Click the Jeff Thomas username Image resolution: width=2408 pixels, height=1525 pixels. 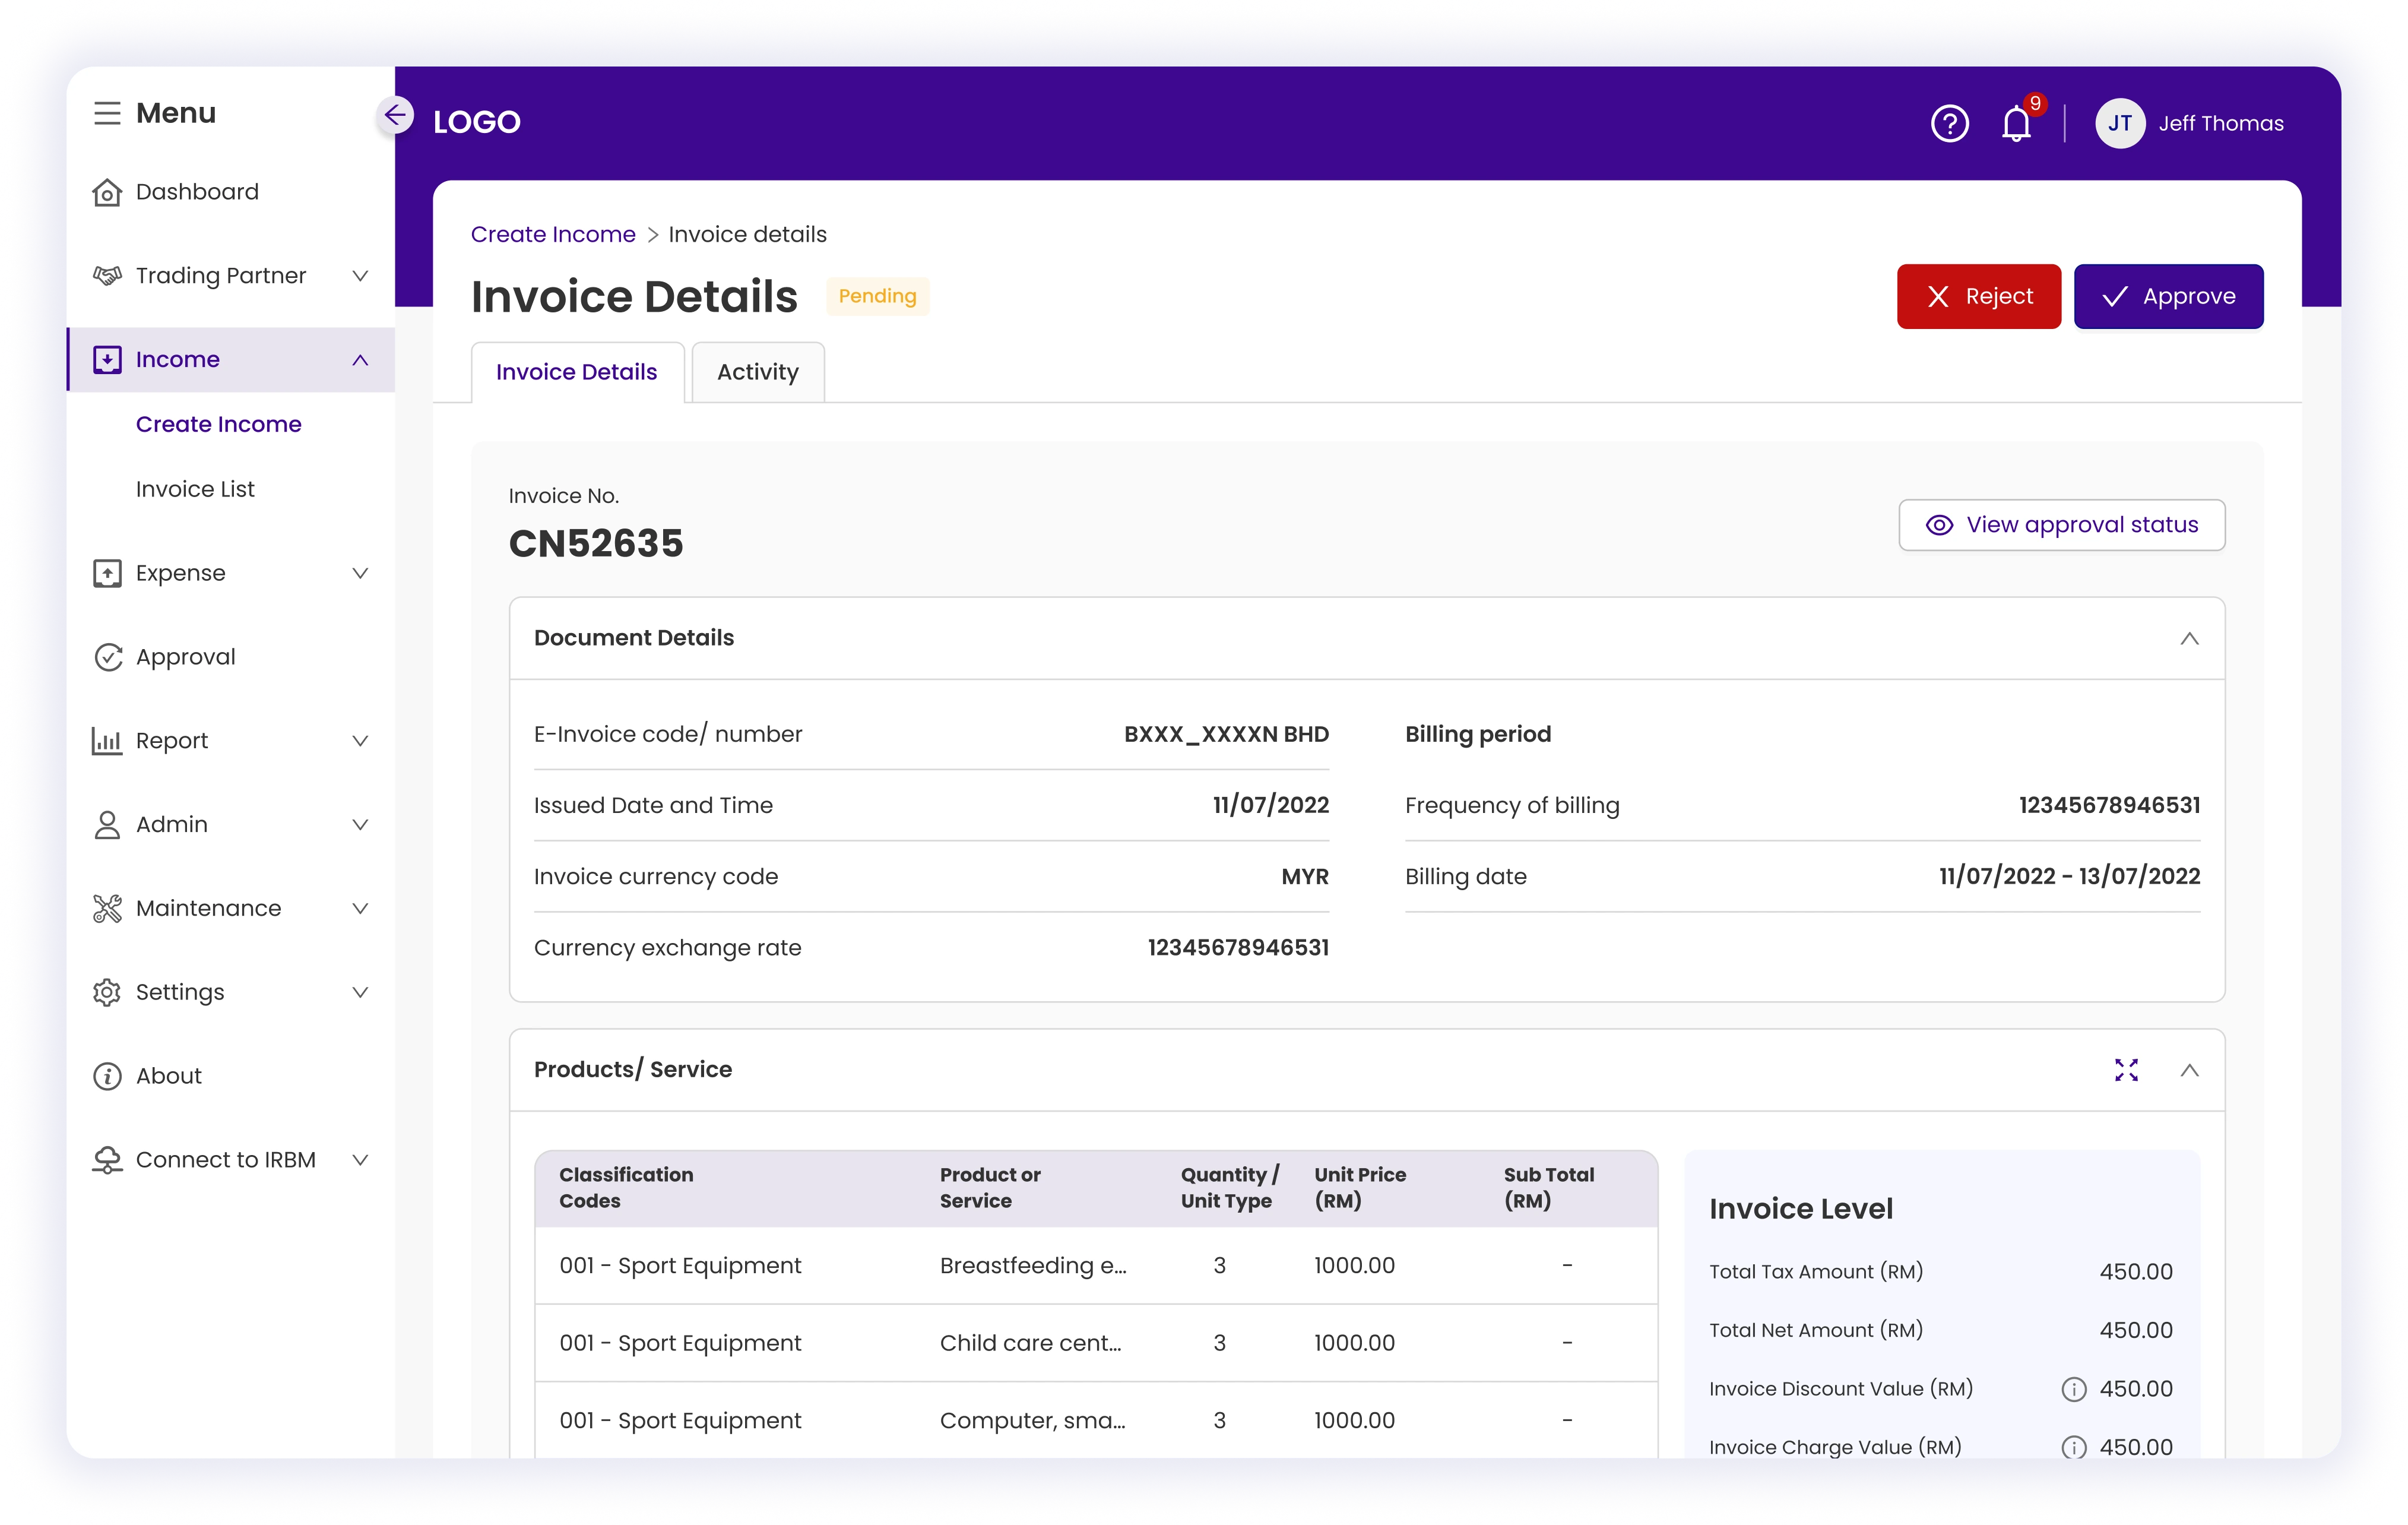coord(2221,123)
